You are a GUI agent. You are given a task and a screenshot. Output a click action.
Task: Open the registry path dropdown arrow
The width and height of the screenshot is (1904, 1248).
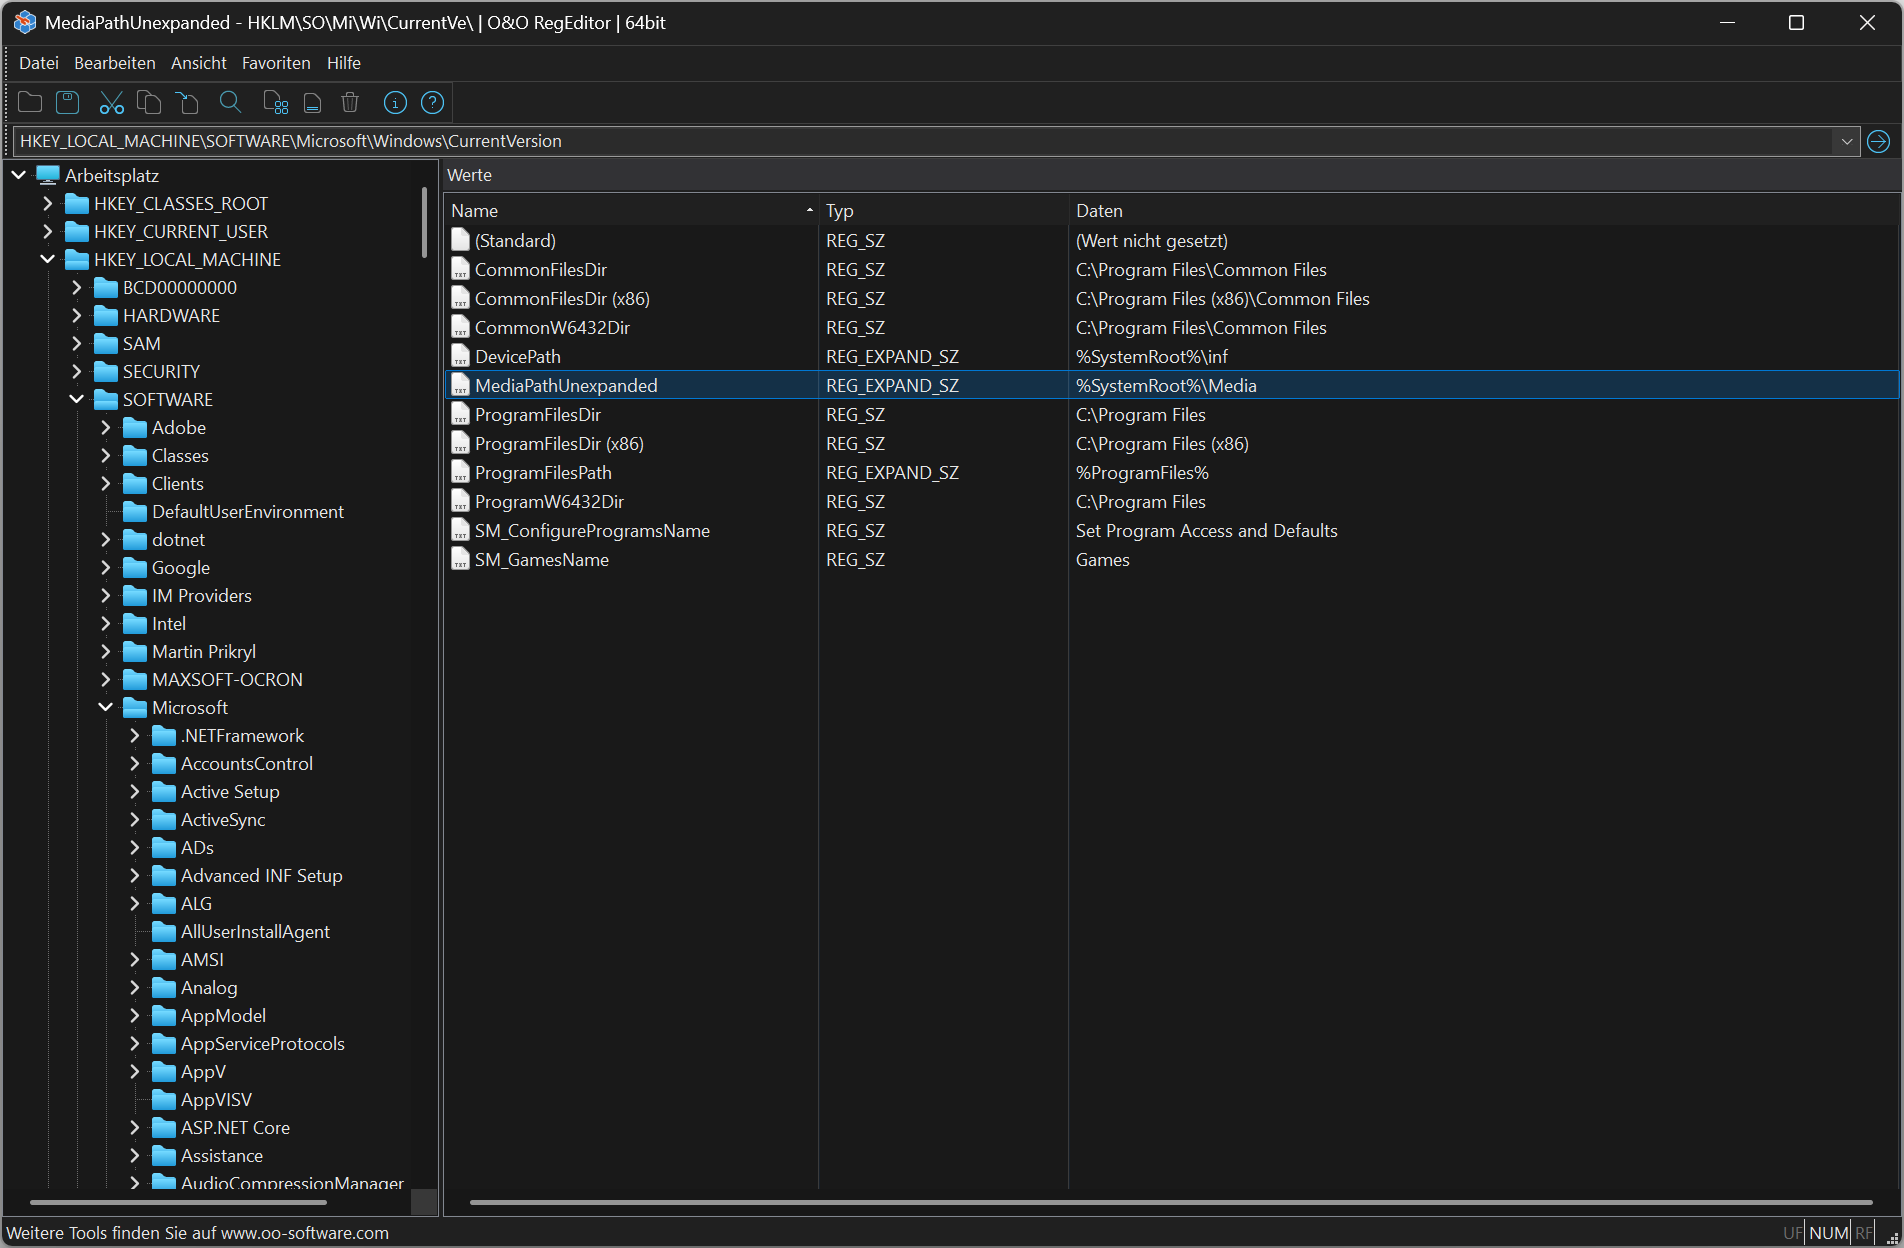coord(1846,141)
